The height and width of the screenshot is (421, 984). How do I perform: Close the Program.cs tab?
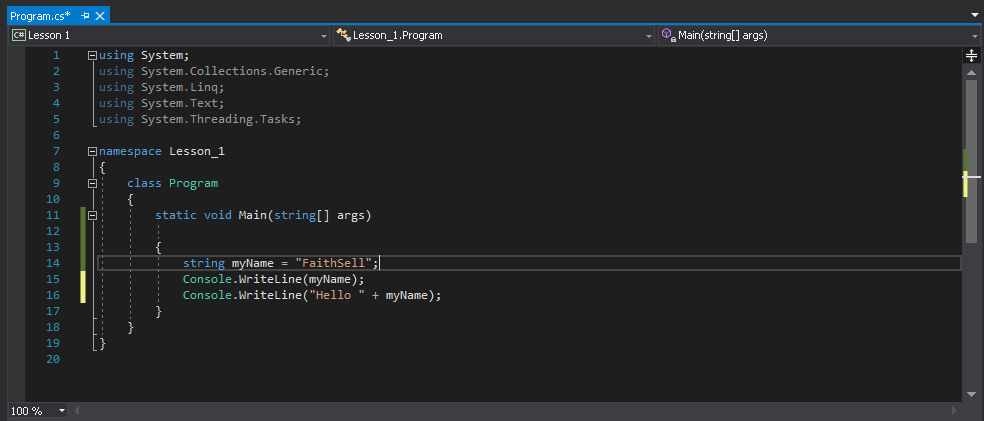pos(101,16)
